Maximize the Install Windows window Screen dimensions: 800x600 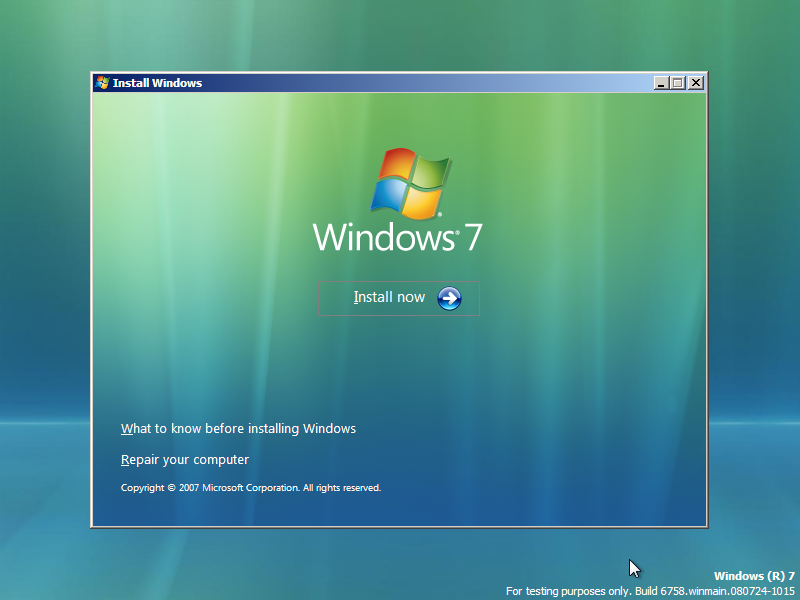tap(678, 82)
